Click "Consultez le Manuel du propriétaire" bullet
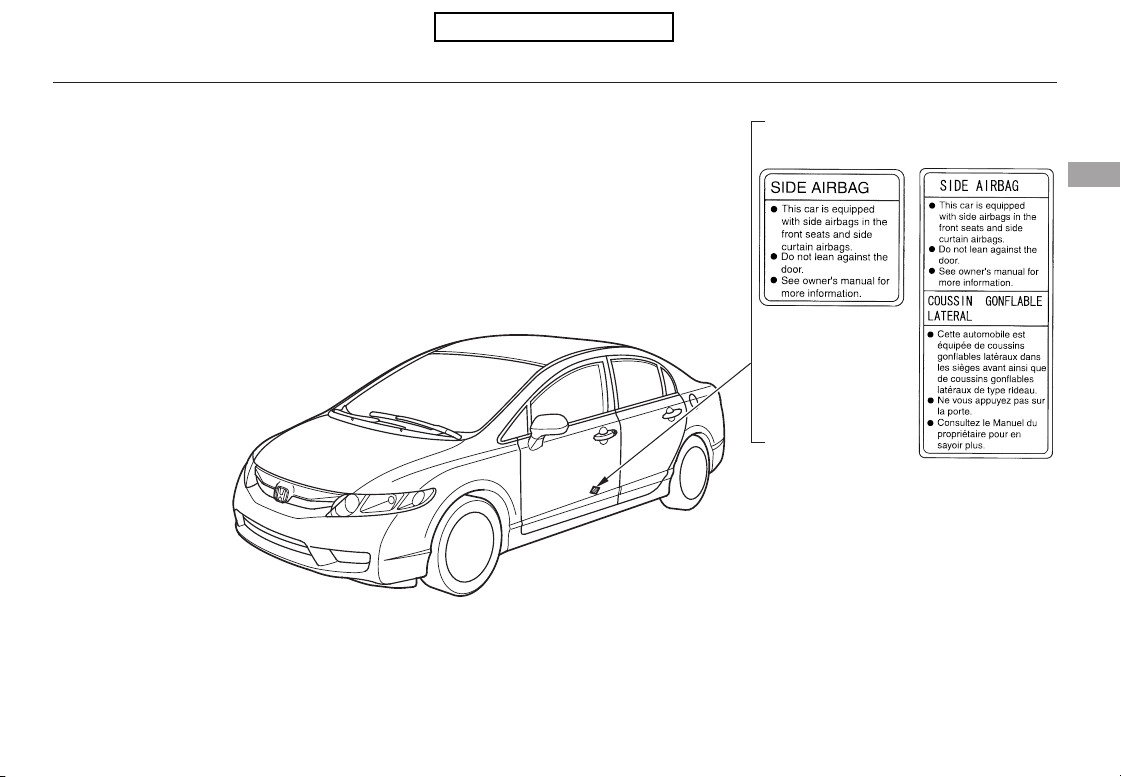Viewport: 1121px width, 777px height. [x=982, y=434]
